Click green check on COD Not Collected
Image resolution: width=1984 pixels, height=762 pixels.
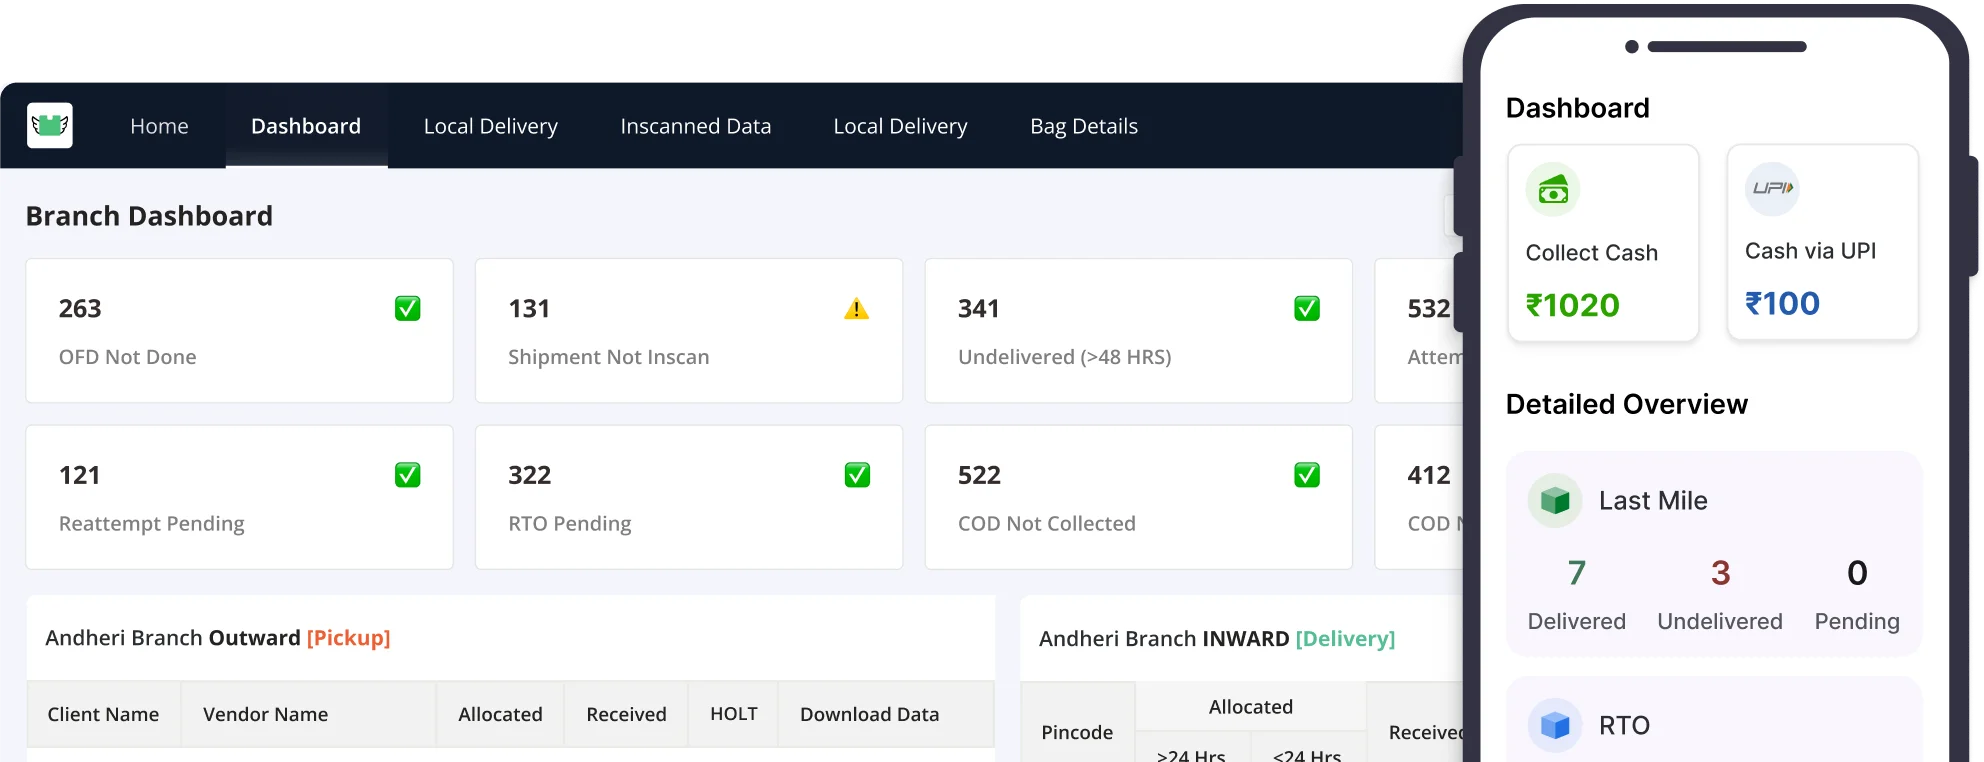1306,475
